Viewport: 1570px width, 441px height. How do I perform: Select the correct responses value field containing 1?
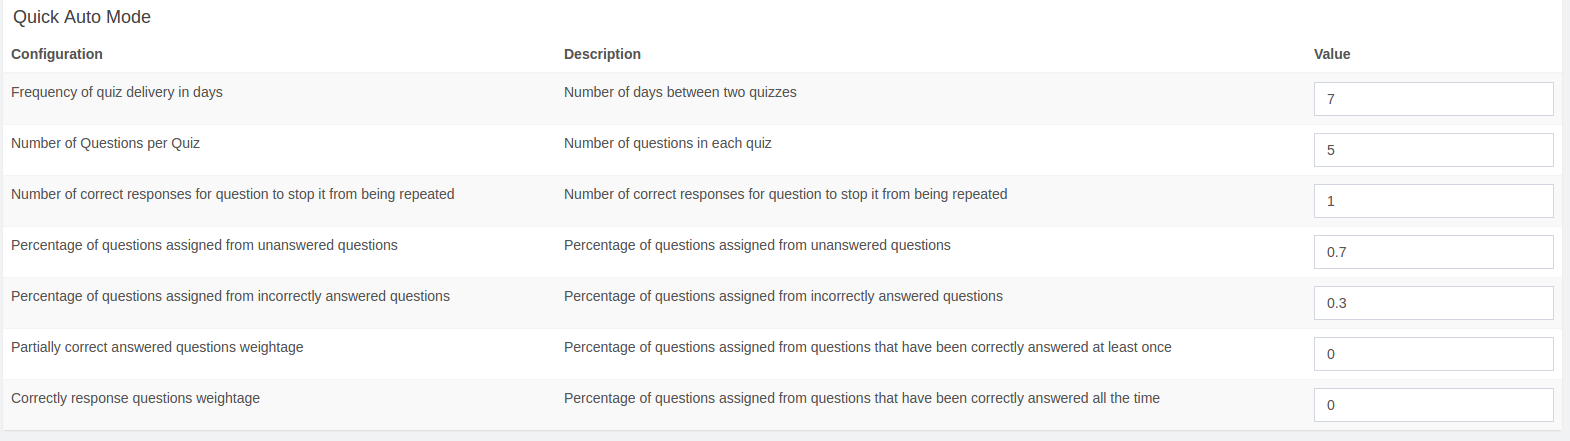click(1432, 201)
